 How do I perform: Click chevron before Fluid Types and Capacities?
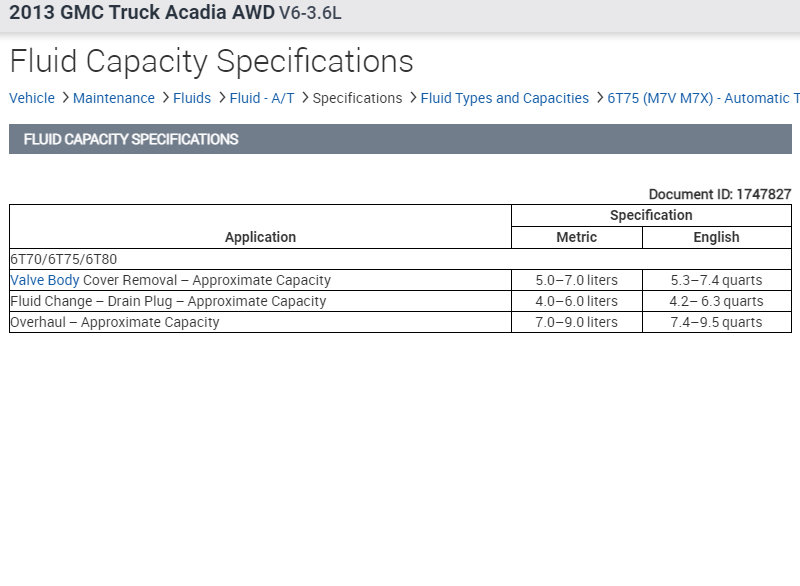pos(412,98)
